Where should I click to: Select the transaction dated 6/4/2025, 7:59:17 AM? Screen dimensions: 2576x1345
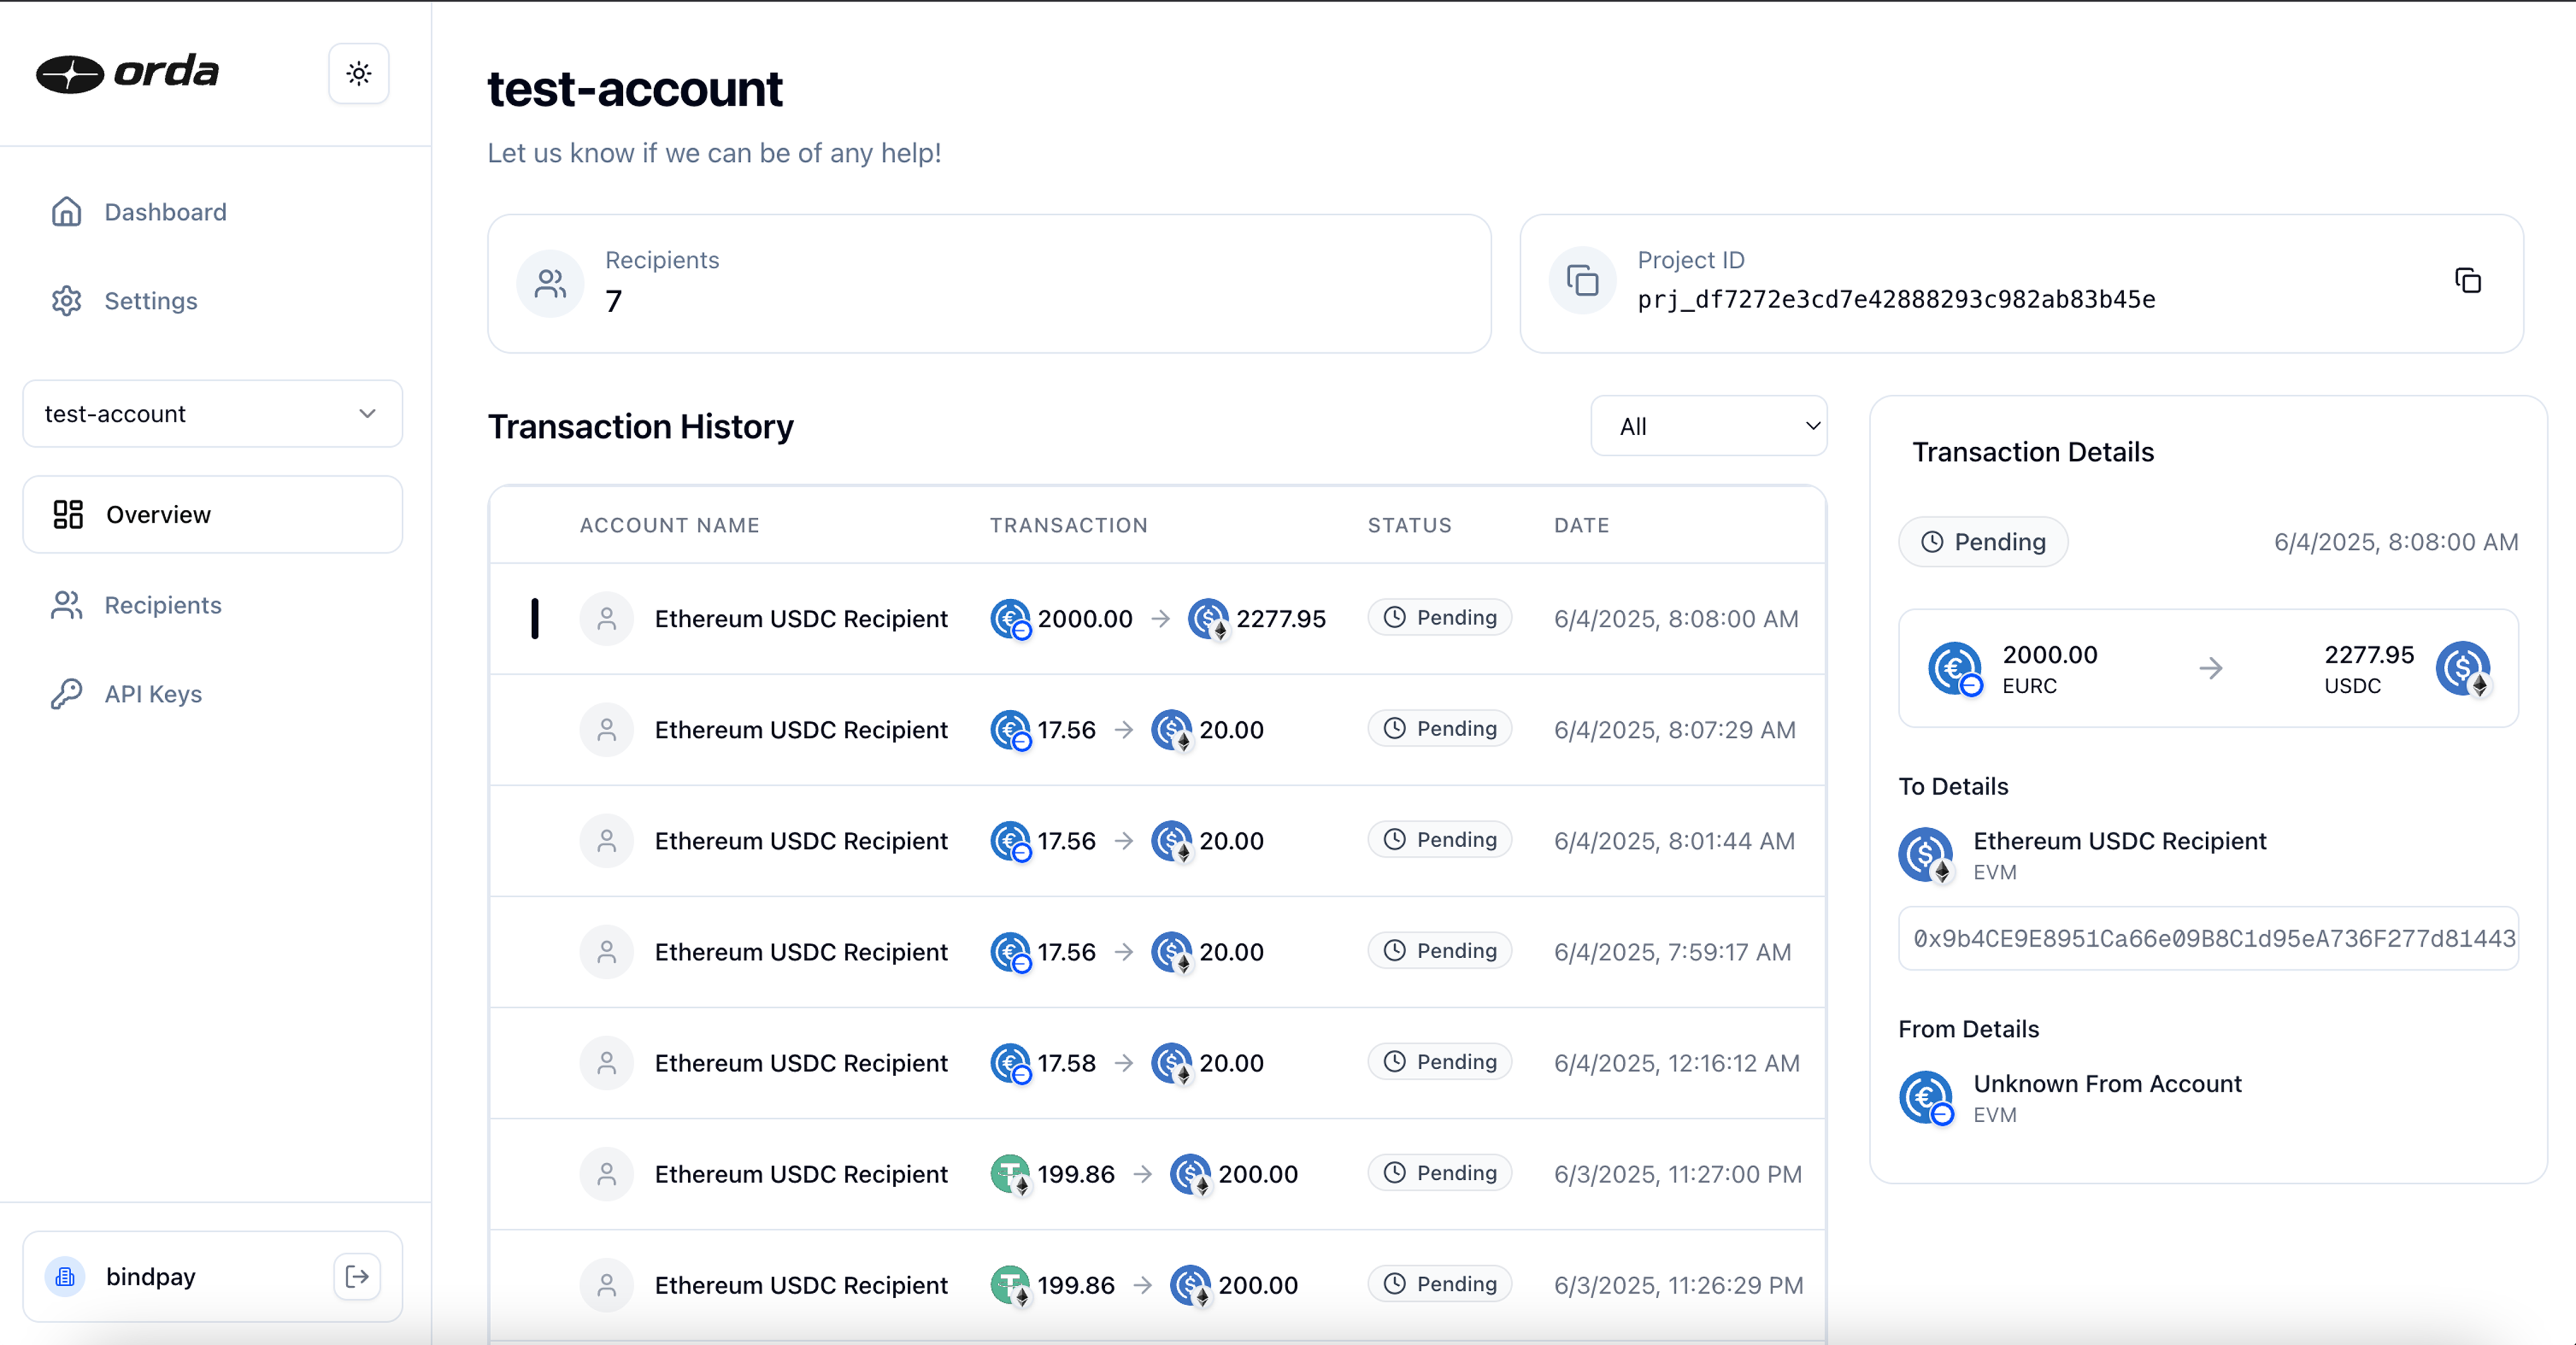click(x=1157, y=952)
